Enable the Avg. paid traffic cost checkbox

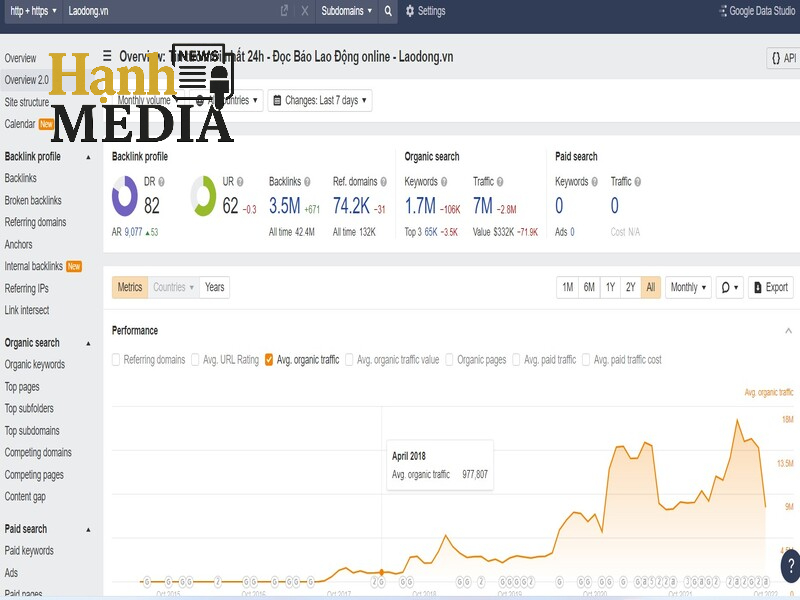(586, 360)
